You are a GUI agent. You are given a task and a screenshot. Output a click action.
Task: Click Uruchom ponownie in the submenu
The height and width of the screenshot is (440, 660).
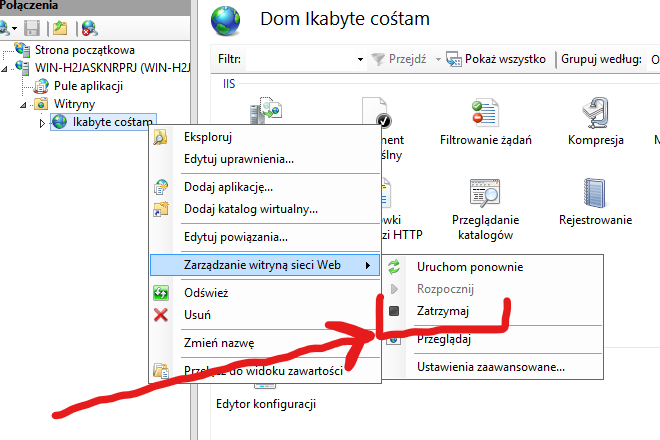click(x=469, y=267)
